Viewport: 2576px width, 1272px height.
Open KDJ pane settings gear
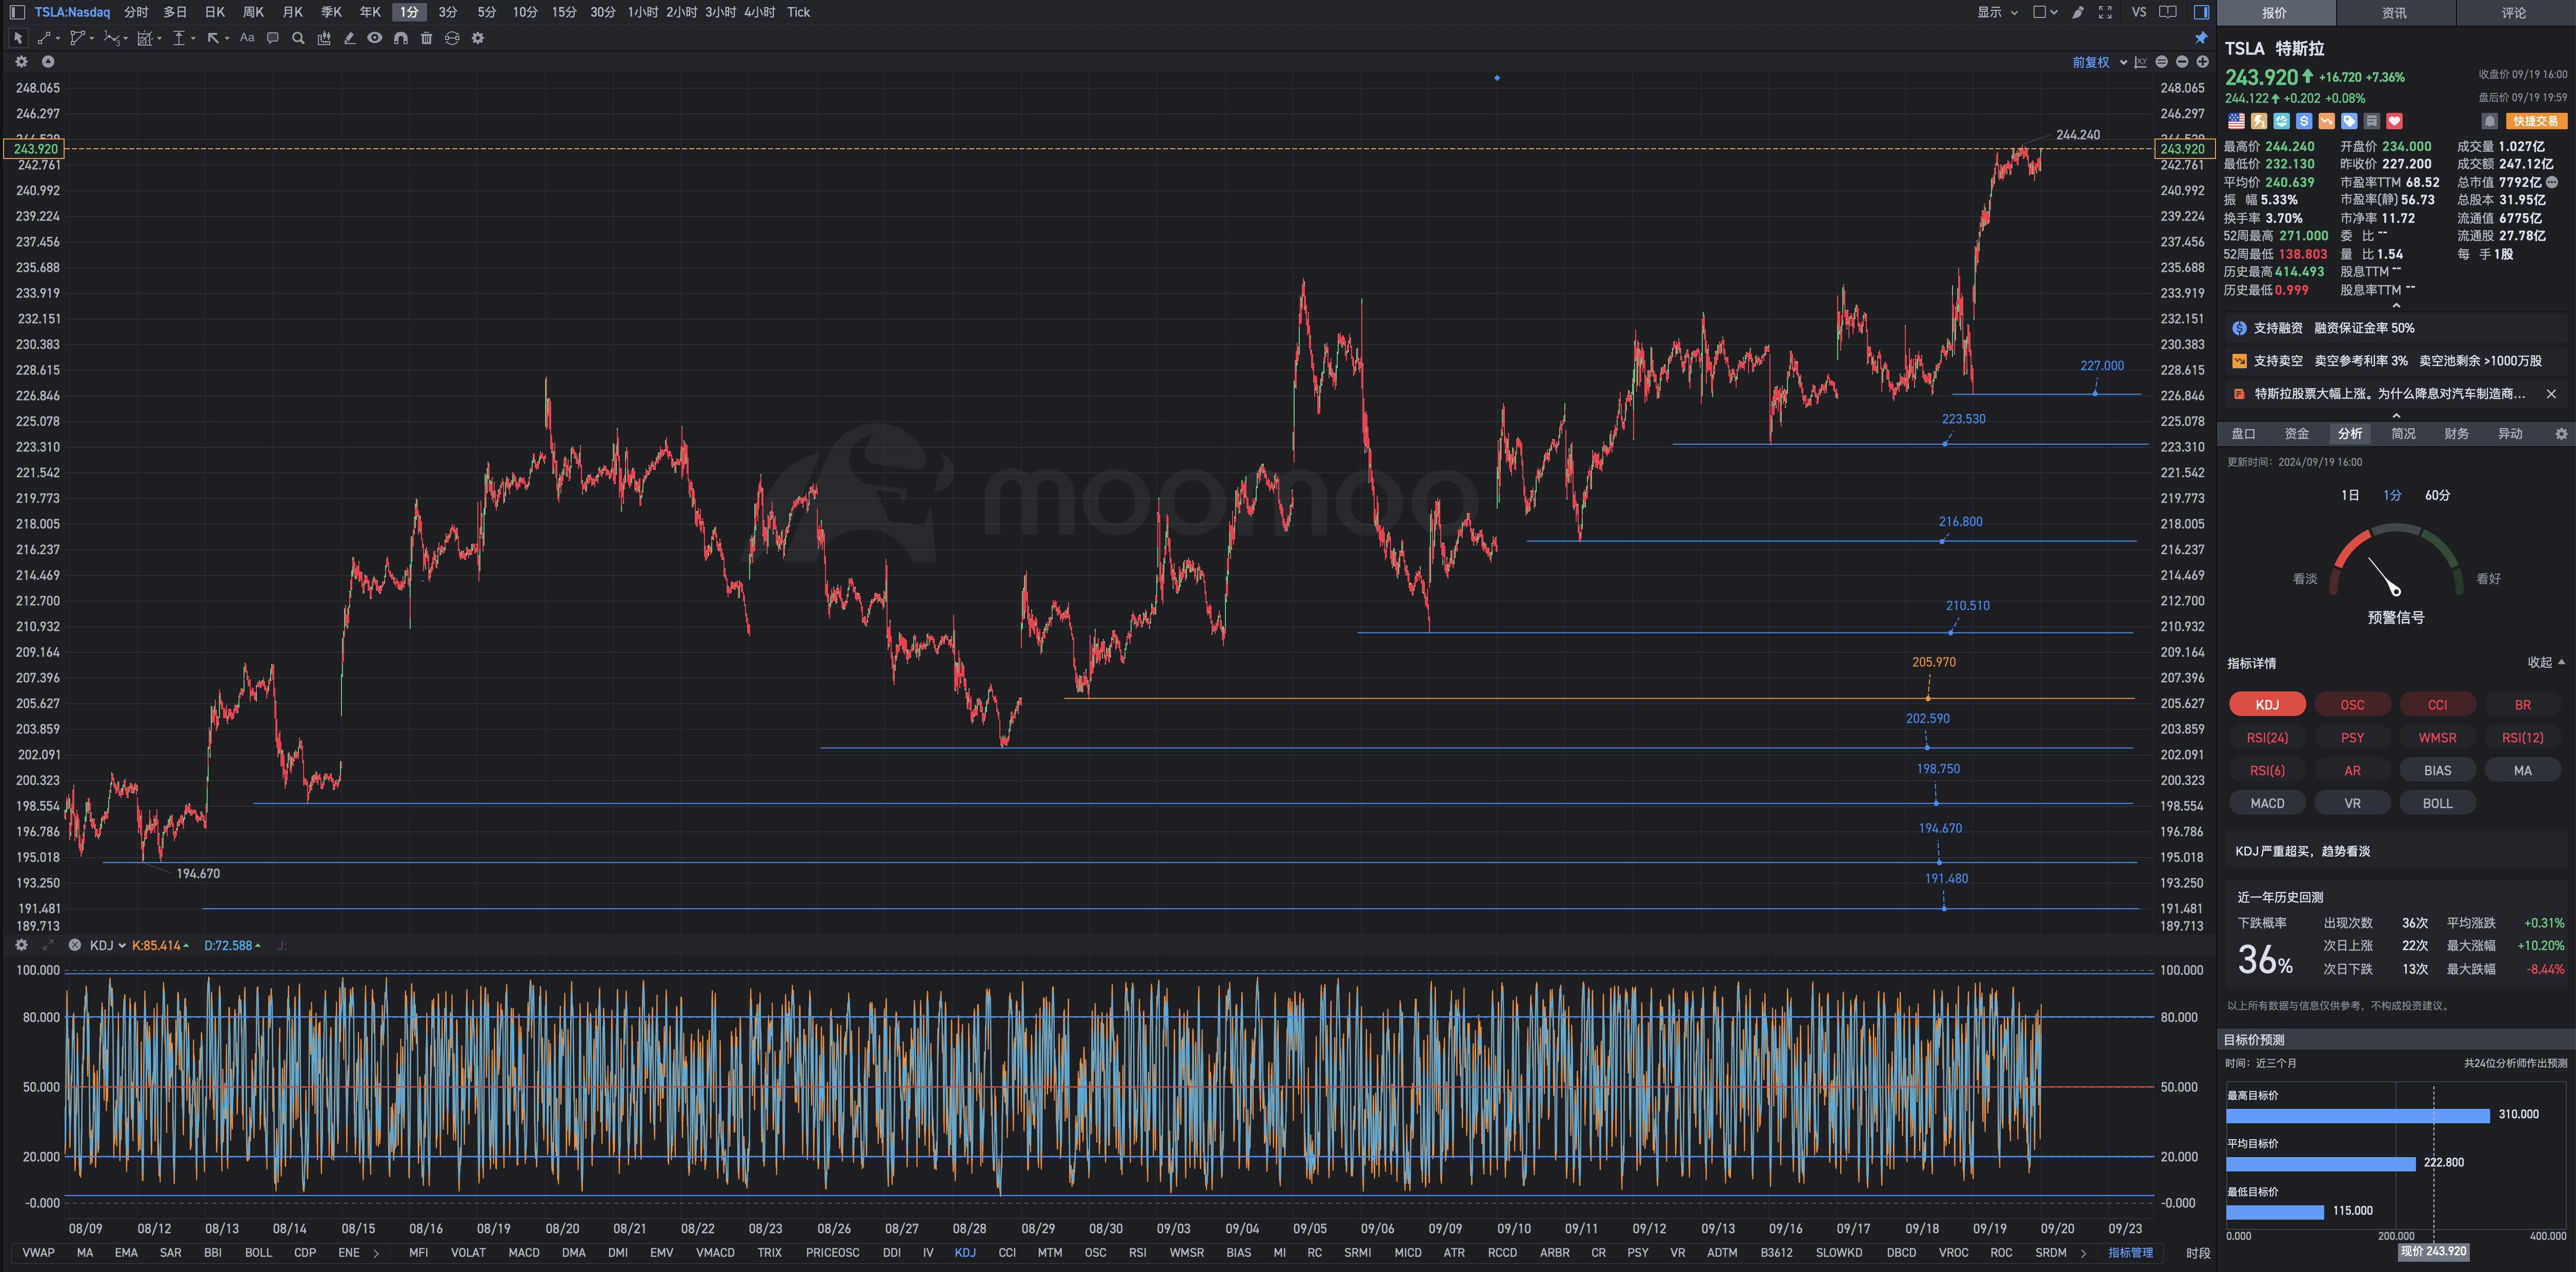(x=21, y=945)
